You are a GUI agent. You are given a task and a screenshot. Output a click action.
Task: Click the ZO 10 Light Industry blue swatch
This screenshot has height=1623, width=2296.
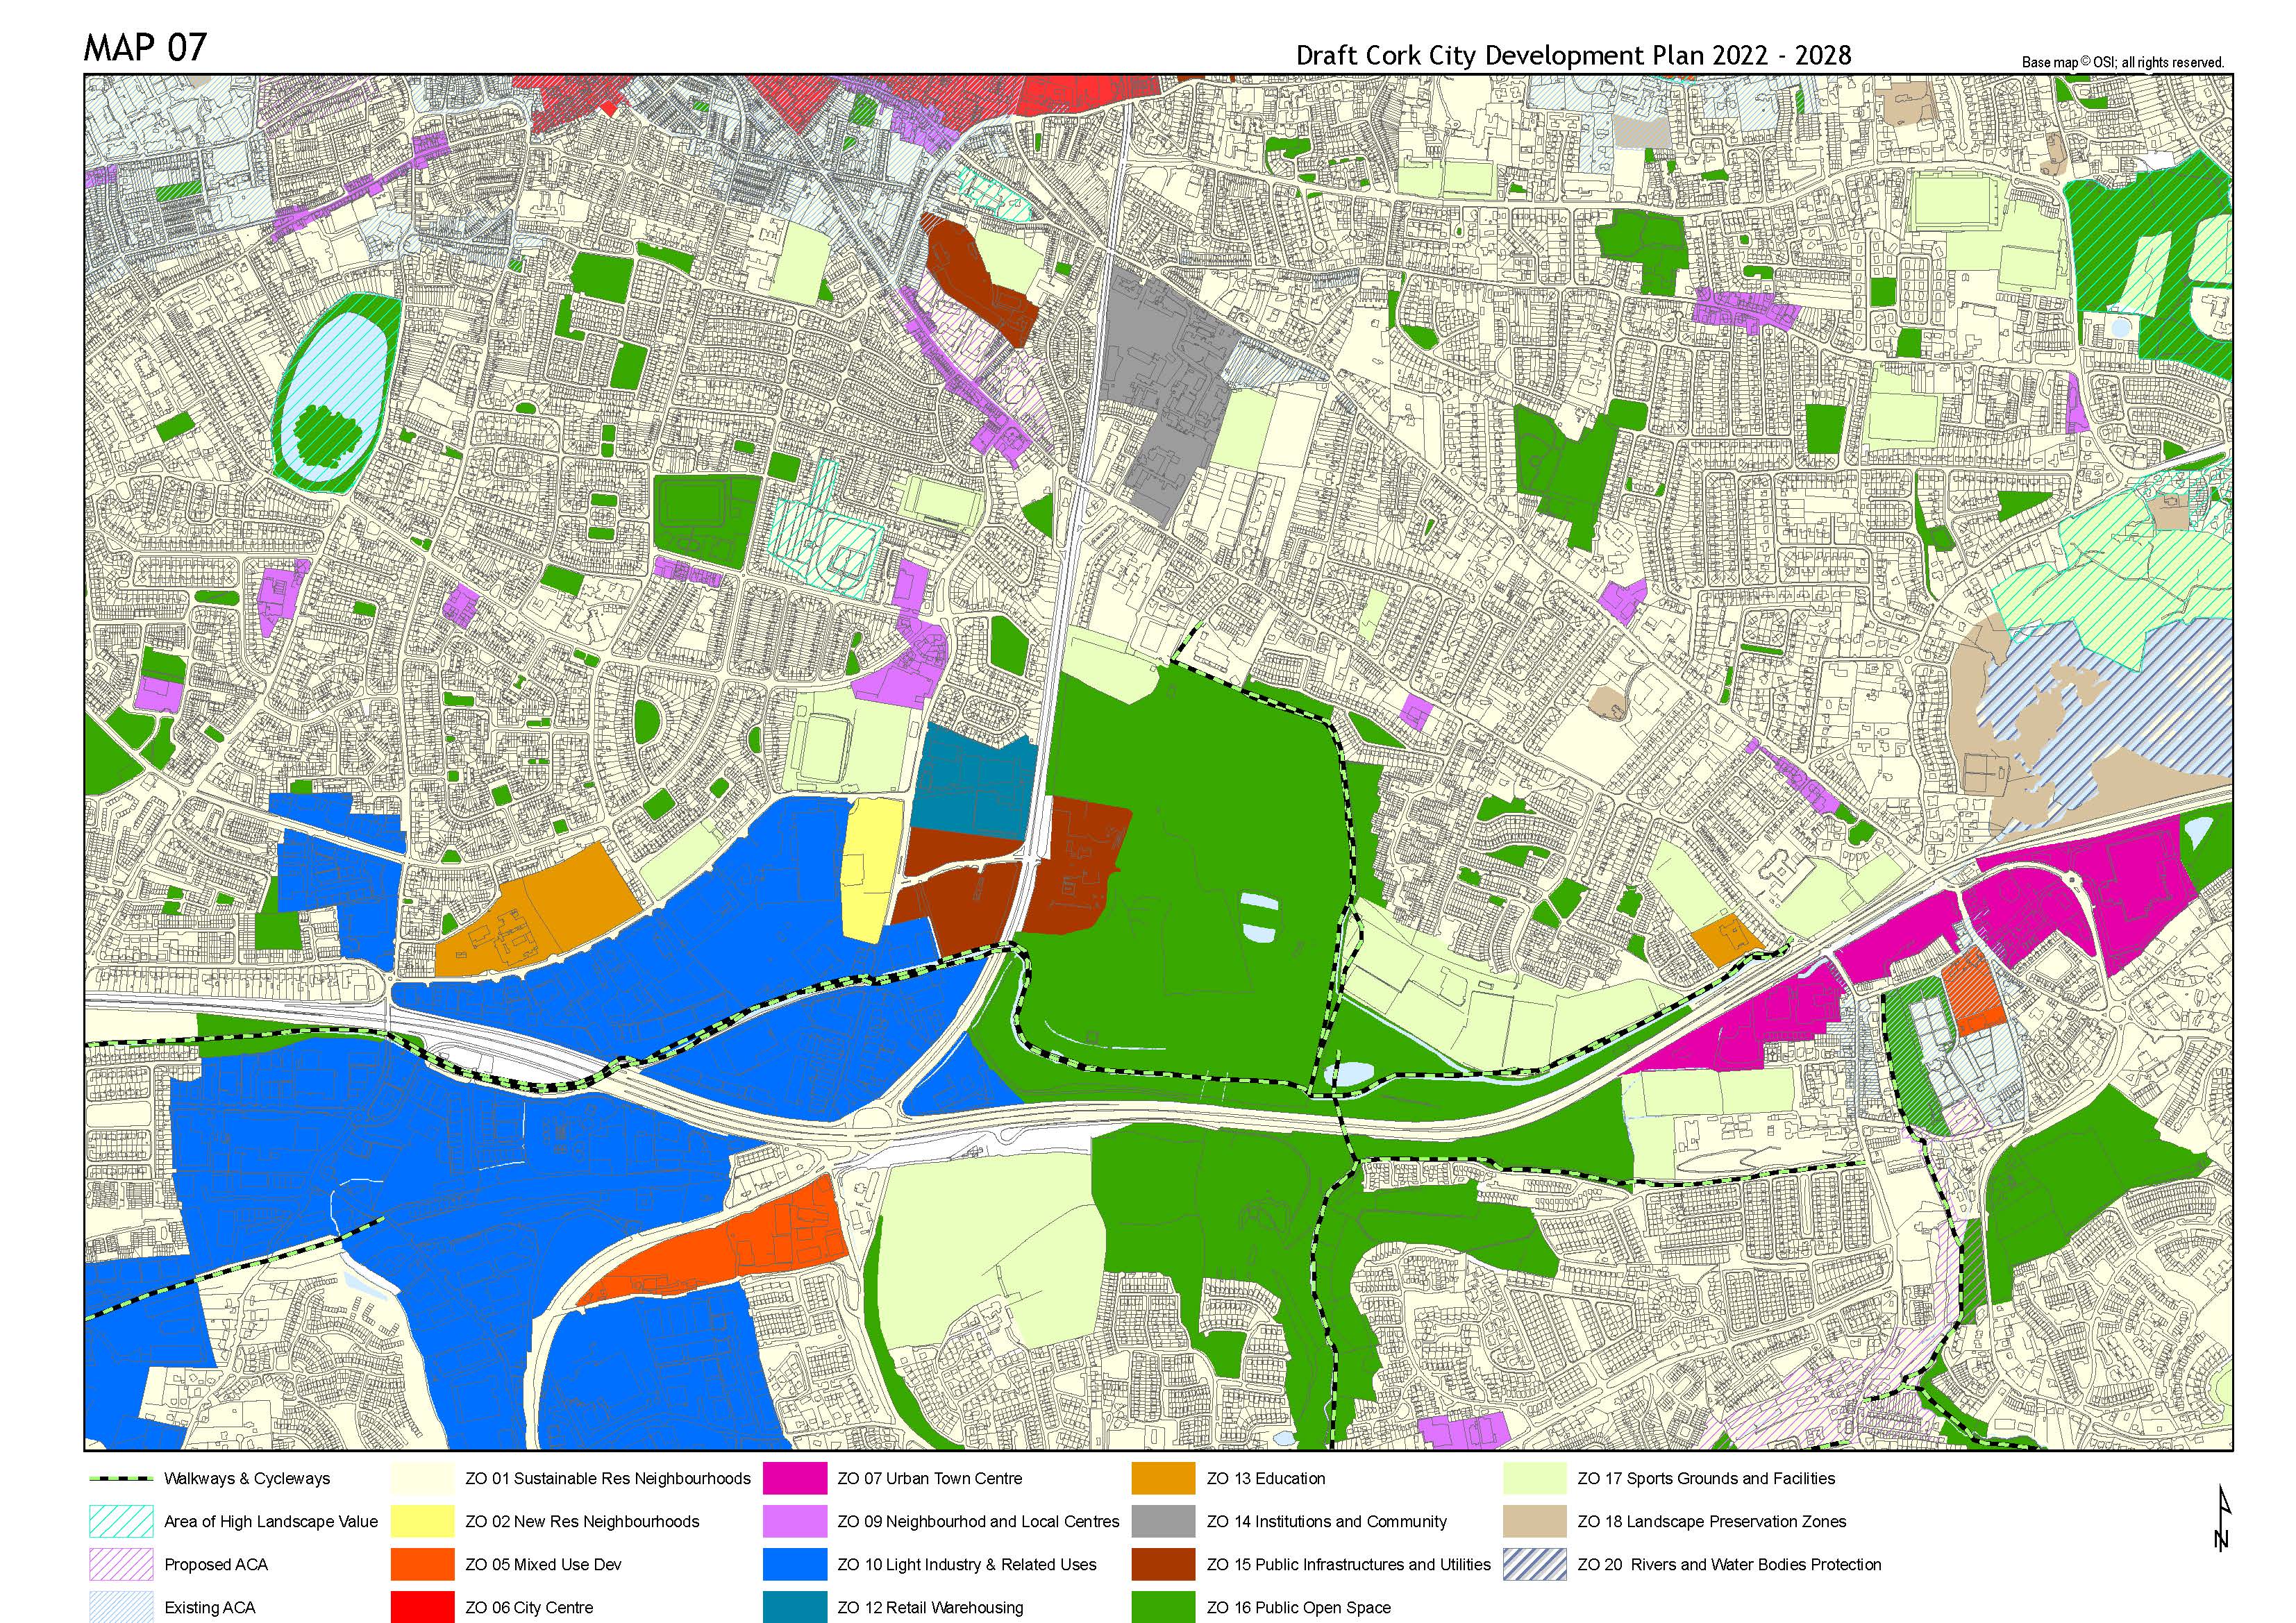coord(794,1564)
